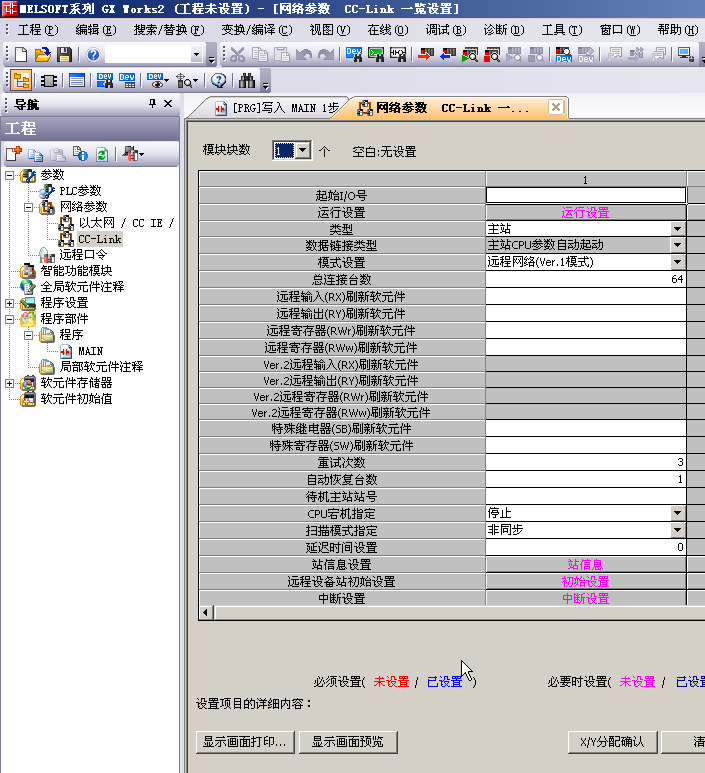Save the project with the floppy disk icon

point(63,54)
